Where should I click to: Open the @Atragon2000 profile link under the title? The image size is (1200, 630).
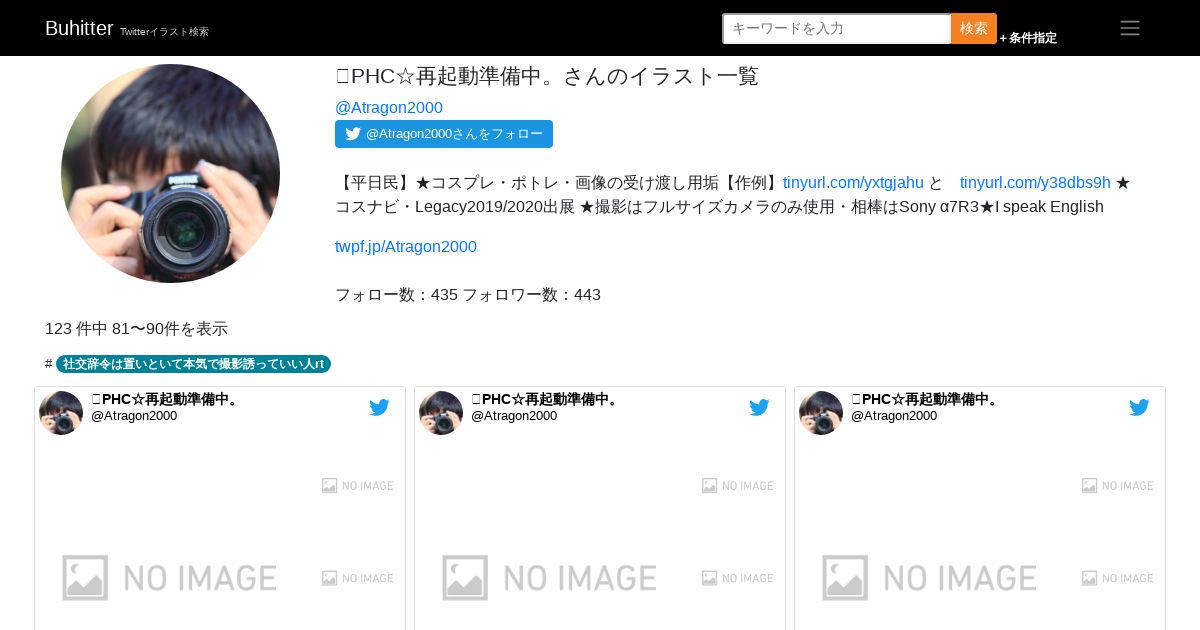389,108
